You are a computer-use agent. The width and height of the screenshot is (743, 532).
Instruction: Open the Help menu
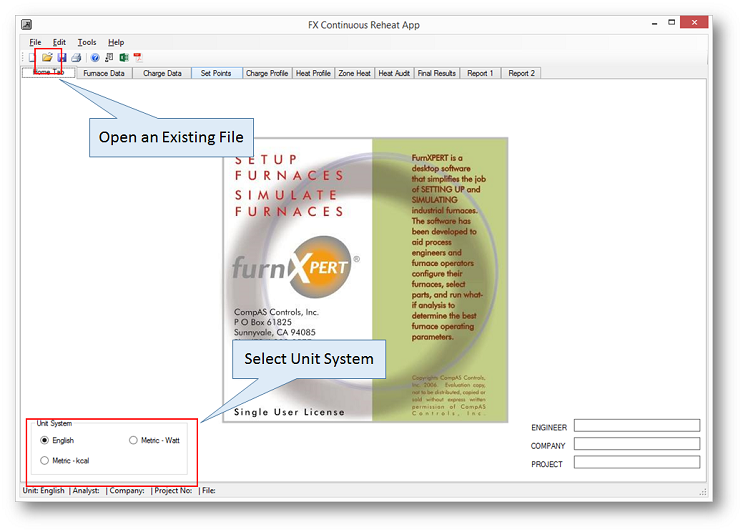(x=116, y=42)
